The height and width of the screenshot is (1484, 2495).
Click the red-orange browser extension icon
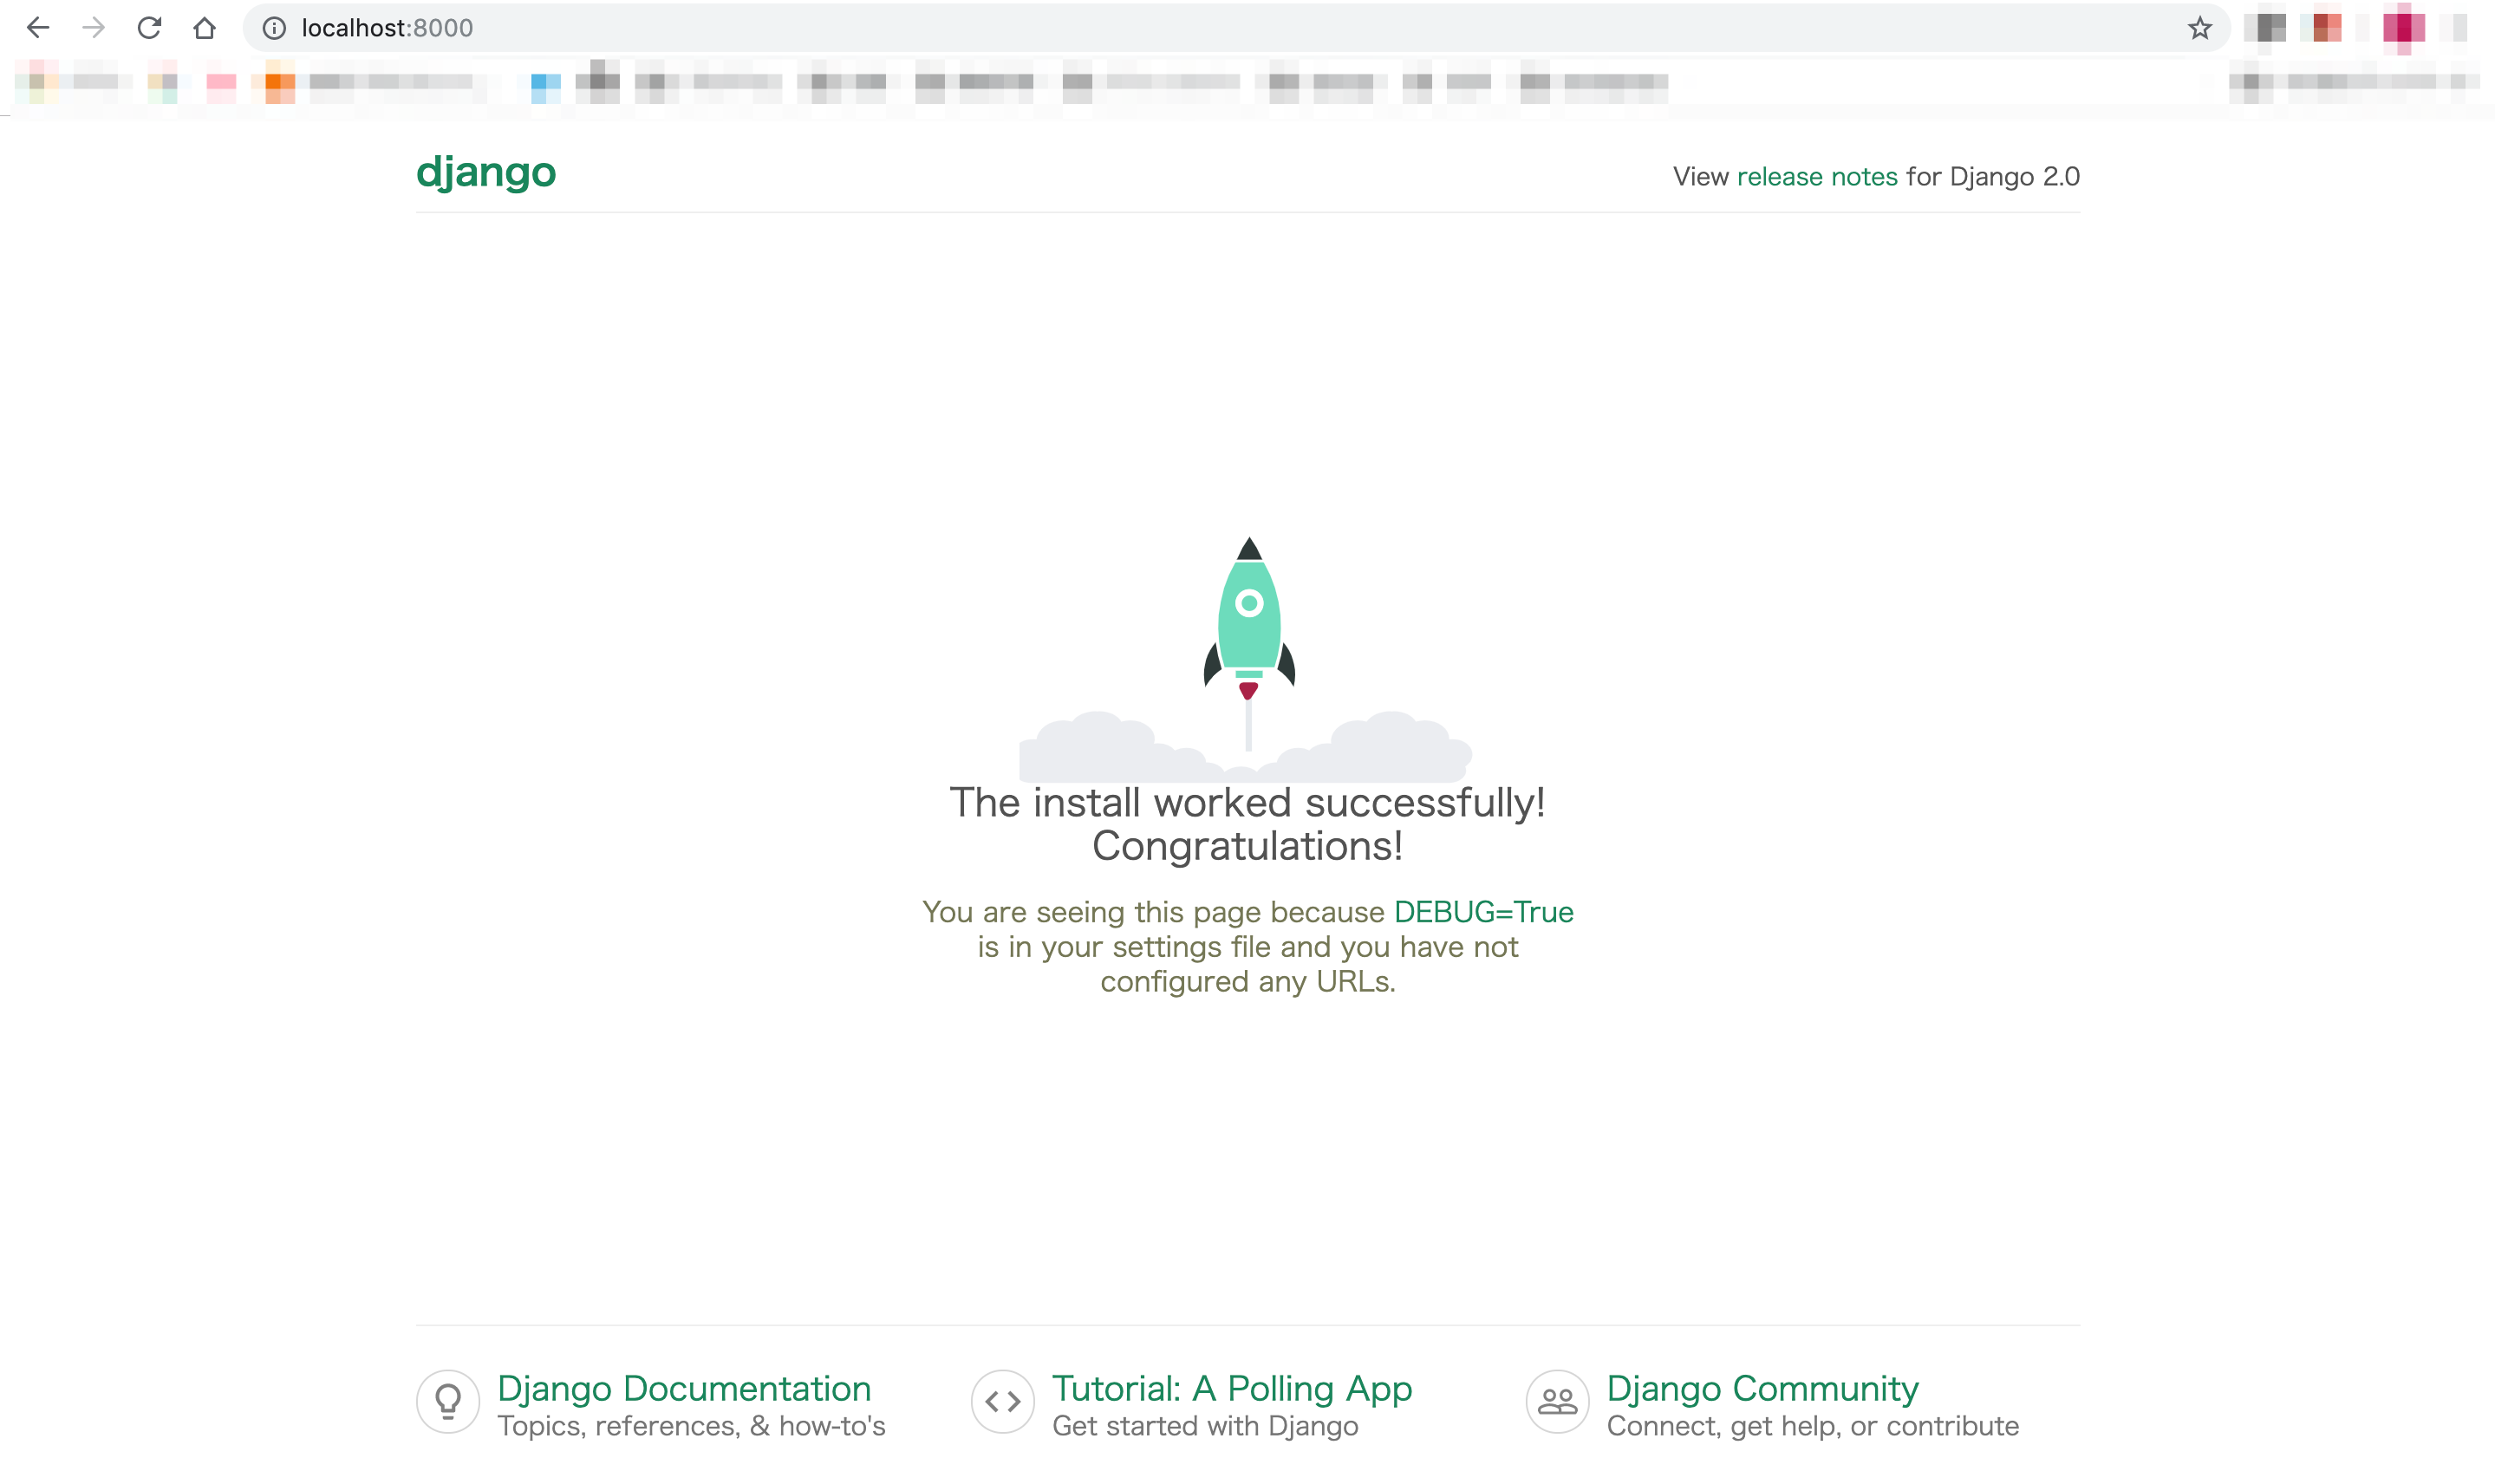tap(2327, 28)
